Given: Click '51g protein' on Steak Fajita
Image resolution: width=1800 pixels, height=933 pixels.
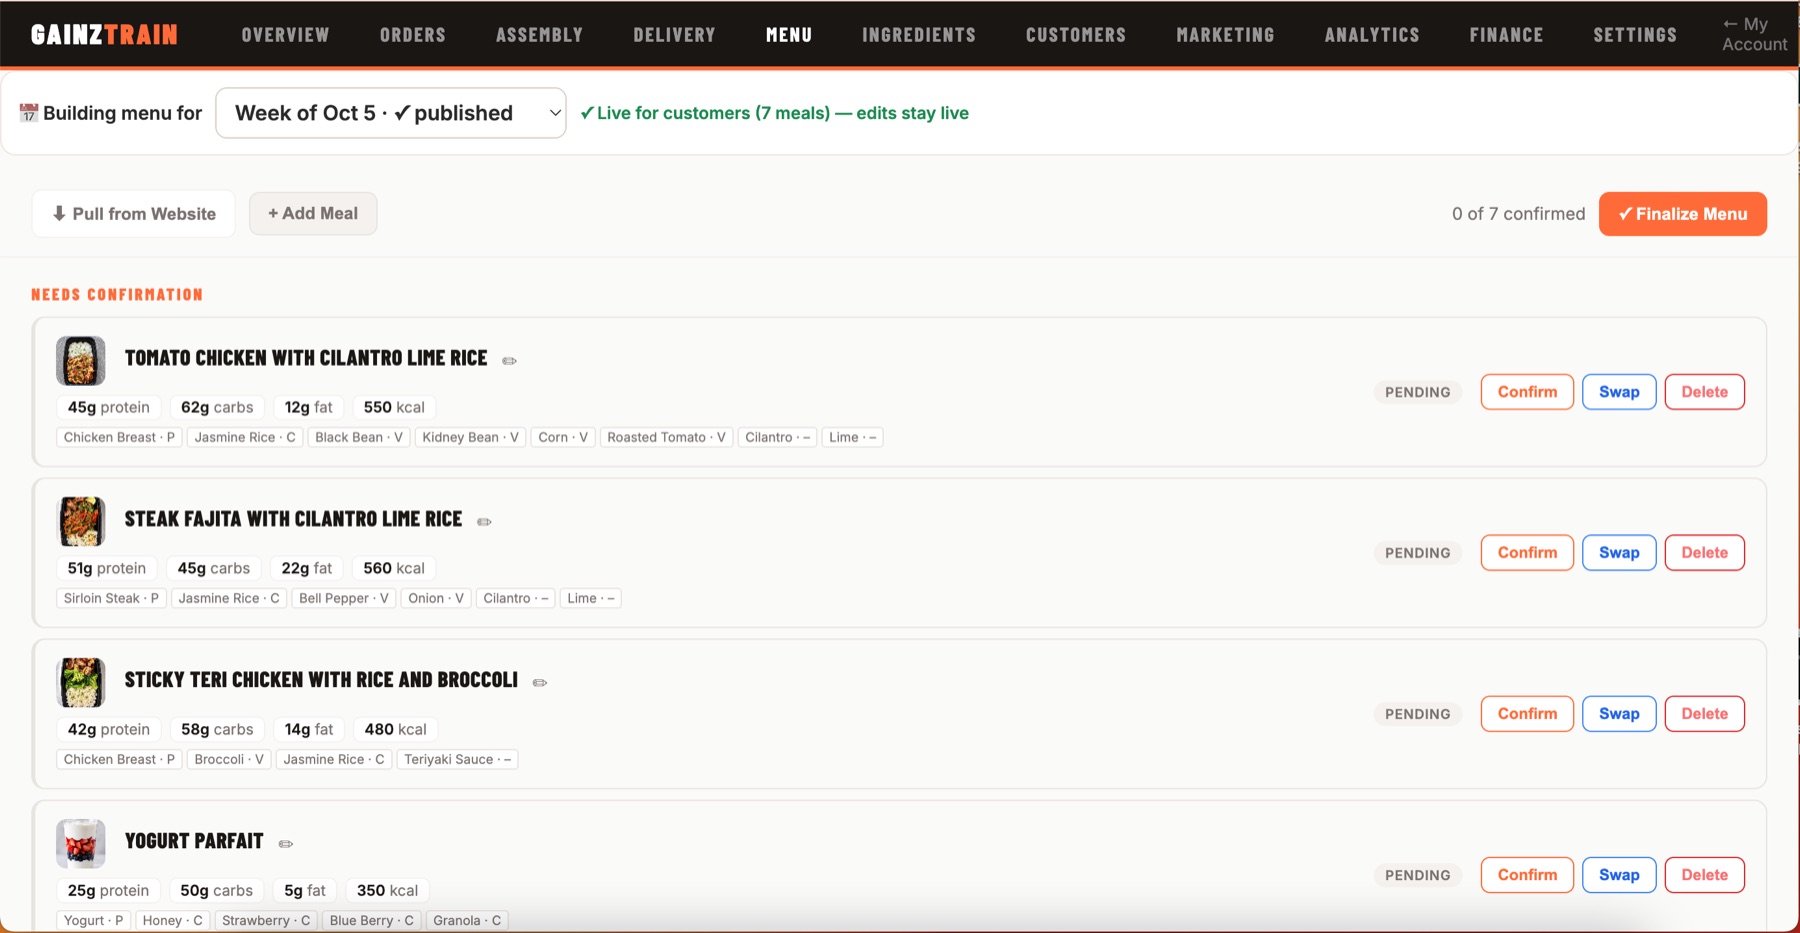Looking at the screenshot, I should click(x=106, y=568).
